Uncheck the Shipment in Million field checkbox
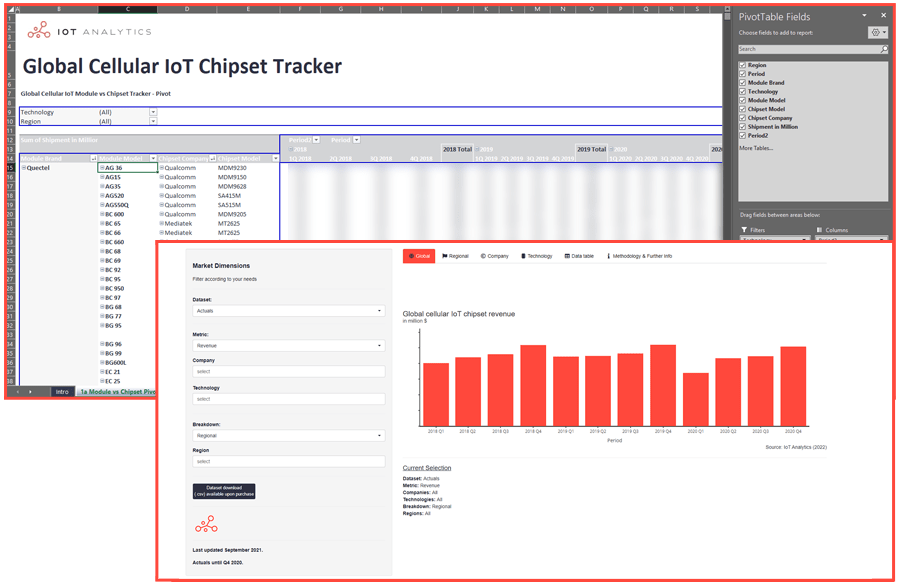 click(742, 127)
